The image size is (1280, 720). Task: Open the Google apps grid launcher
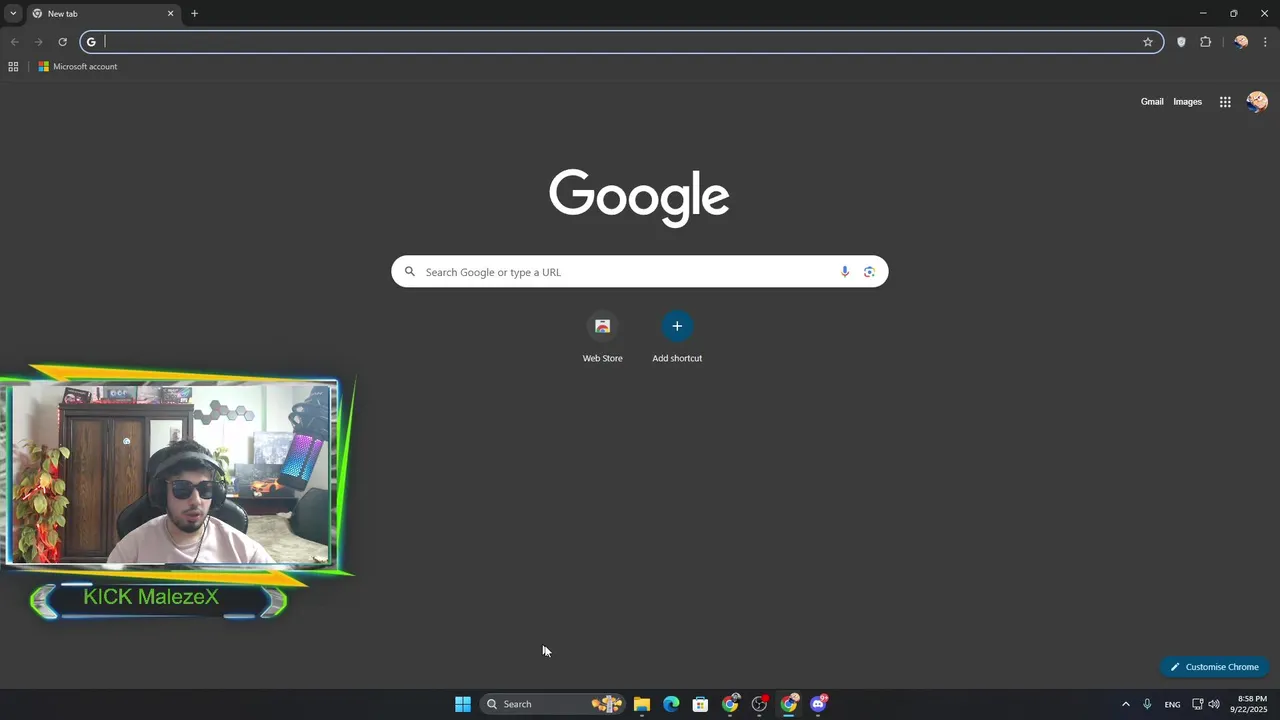click(x=1225, y=102)
